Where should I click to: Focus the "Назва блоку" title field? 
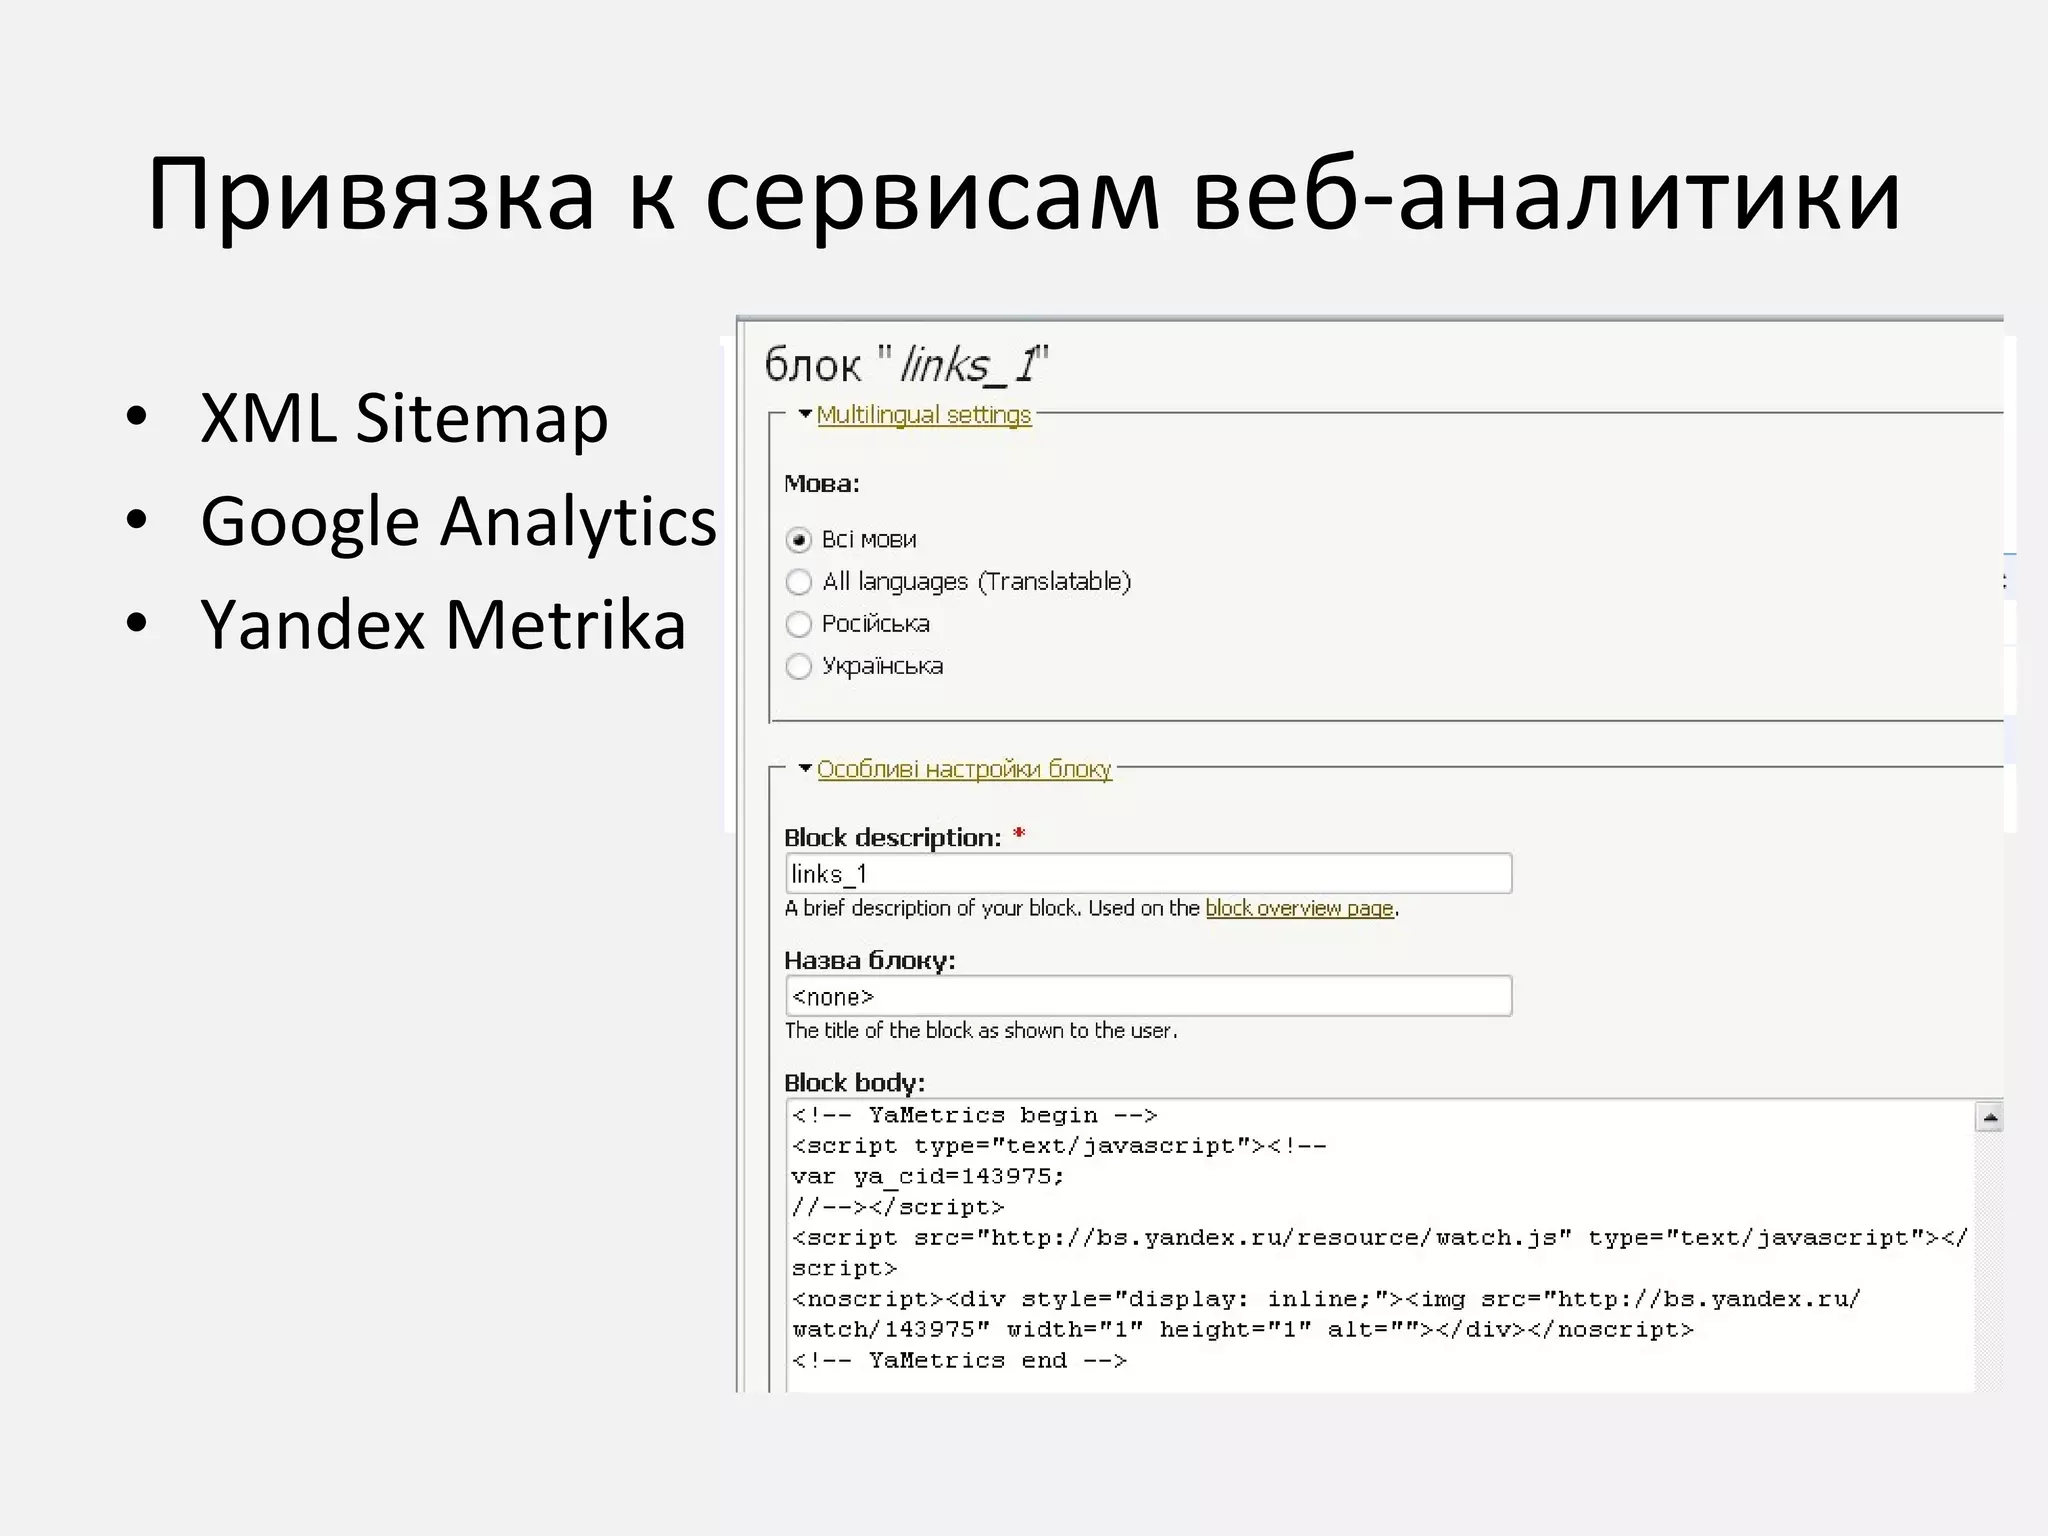[x=1148, y=996]
